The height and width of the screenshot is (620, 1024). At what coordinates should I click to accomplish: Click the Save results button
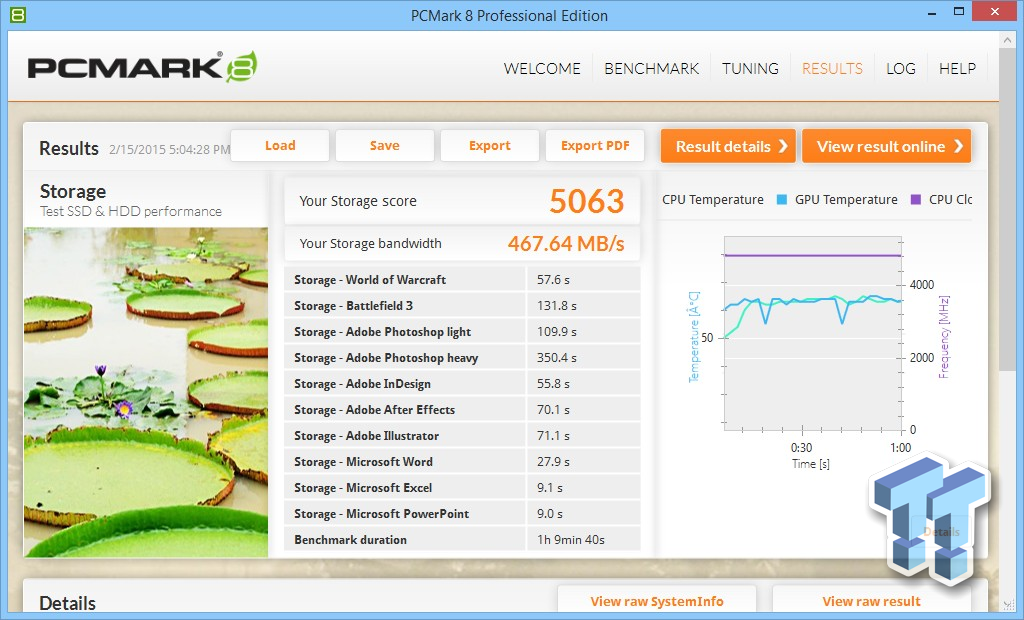[x=385, y=146]
